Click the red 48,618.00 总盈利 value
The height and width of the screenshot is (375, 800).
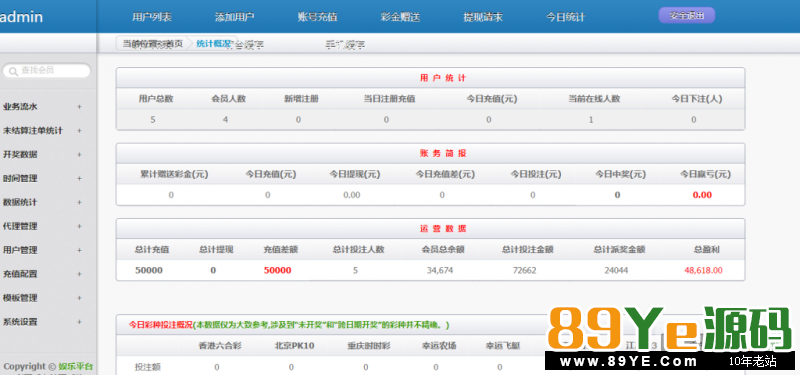point(703,270)
